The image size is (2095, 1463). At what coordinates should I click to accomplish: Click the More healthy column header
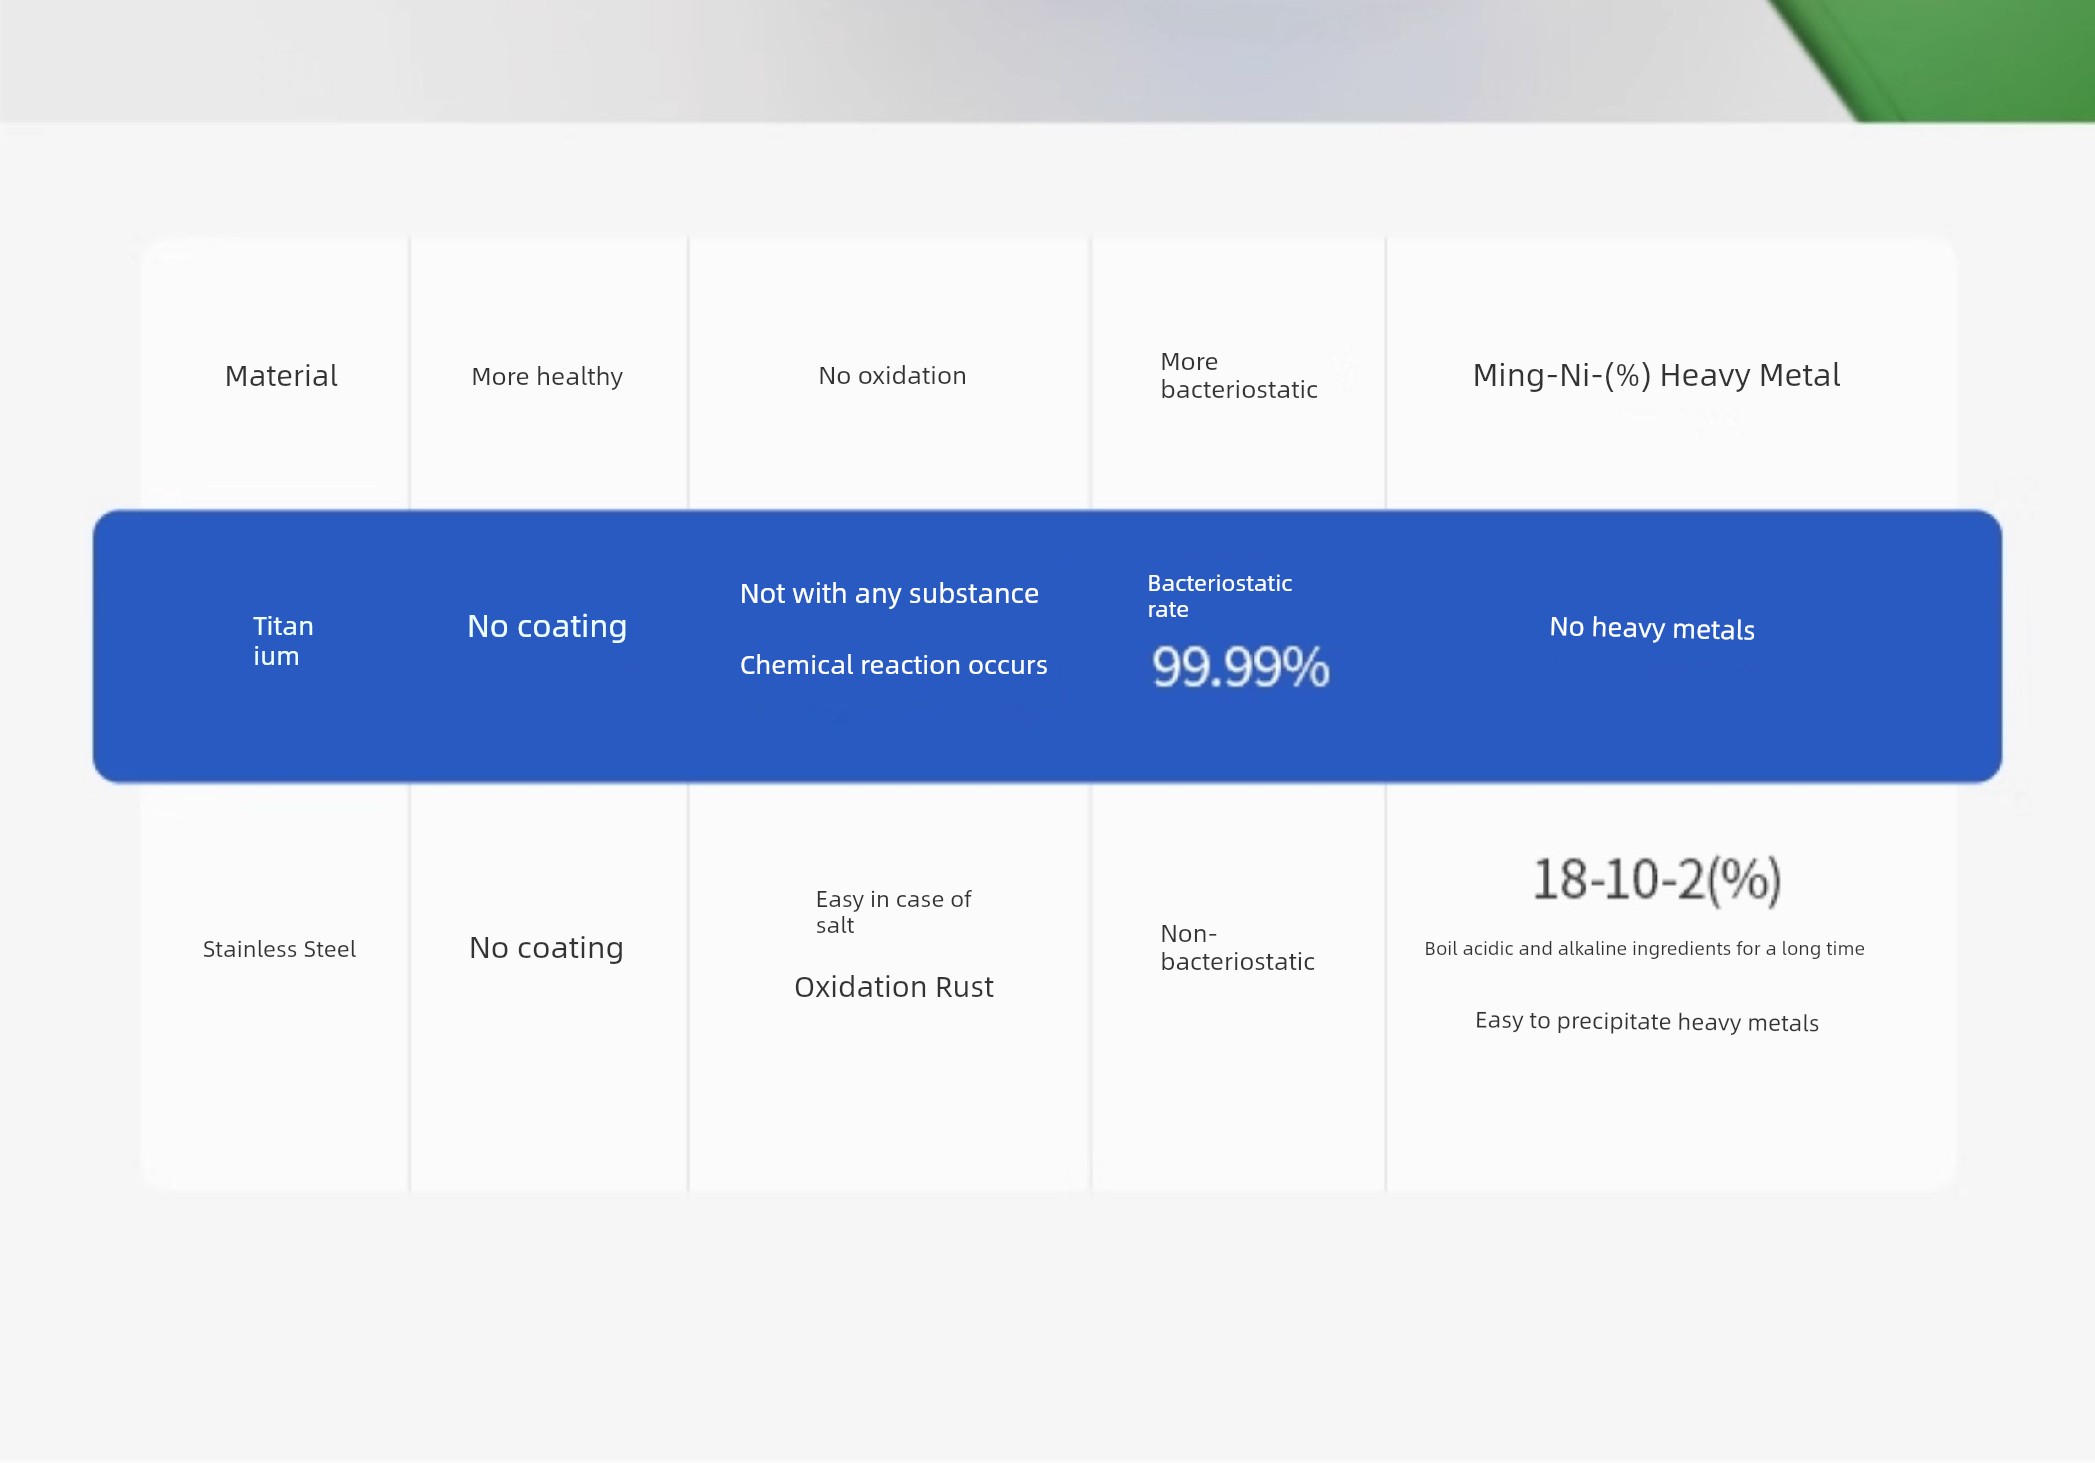pos(547,377)
